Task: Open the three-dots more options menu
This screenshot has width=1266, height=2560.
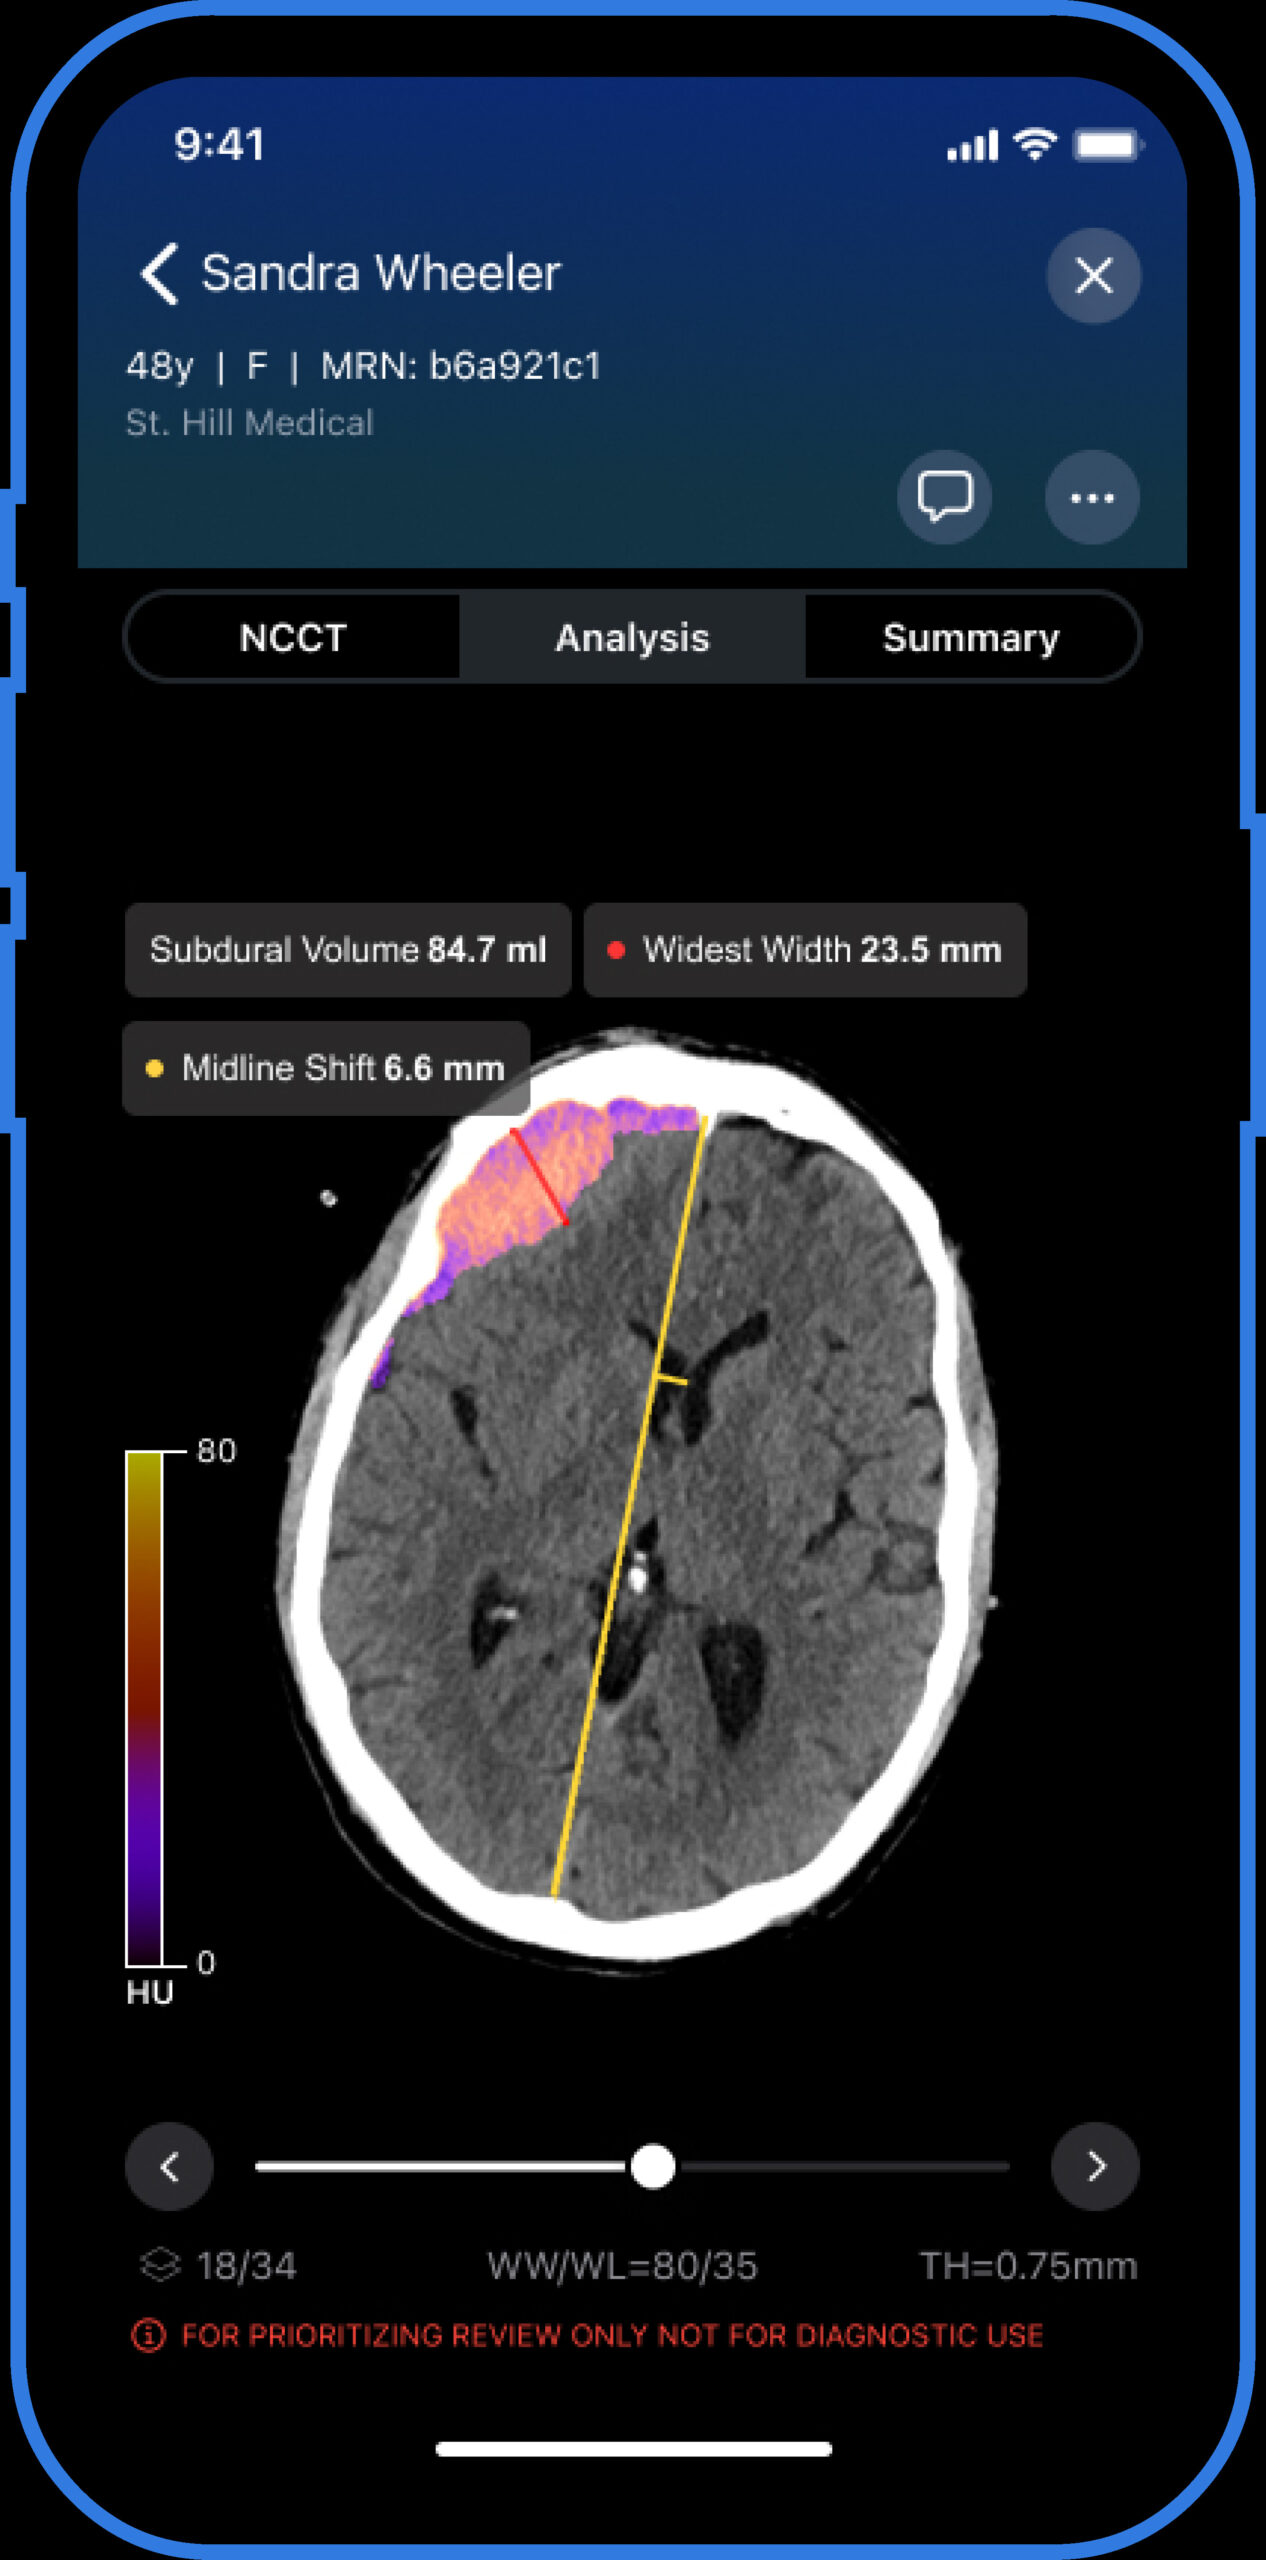Action: click(1092, 497)
